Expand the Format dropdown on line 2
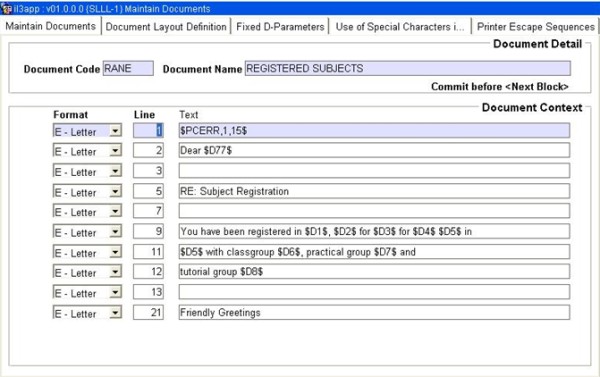600x377 pixels. point(115,151)
